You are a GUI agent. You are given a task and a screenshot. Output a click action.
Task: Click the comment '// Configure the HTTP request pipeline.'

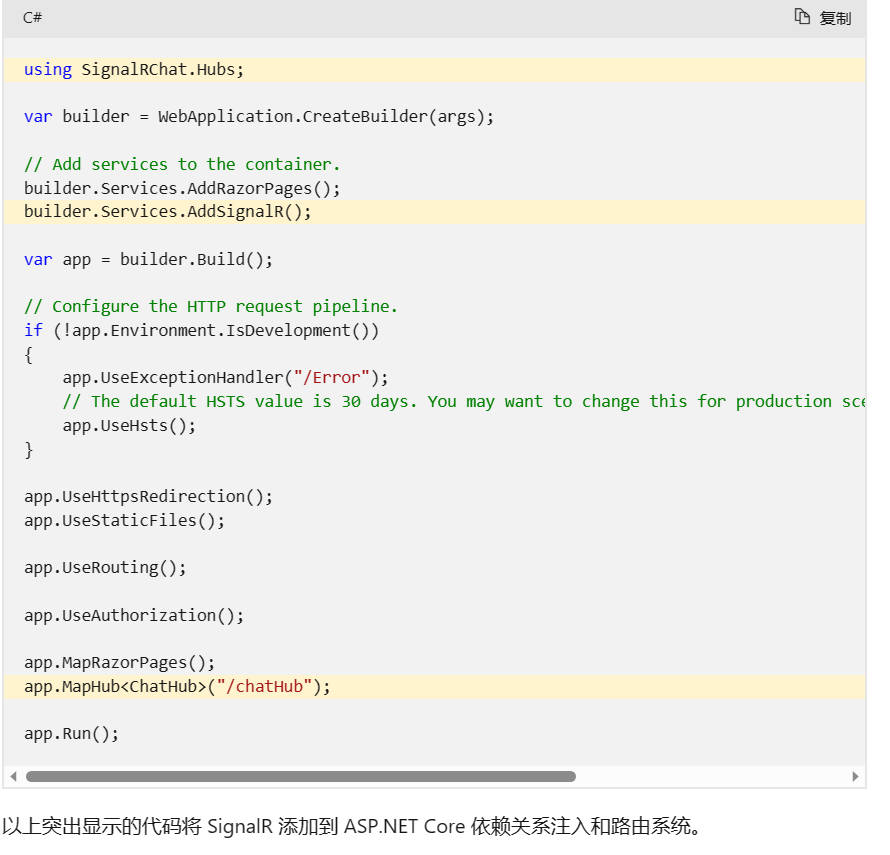pyautogui.click(x=211, y=307)
